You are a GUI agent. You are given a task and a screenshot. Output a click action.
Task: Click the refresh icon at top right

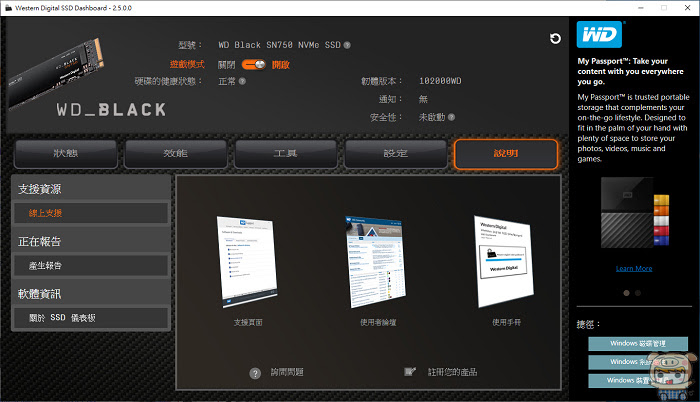point(555,39)
